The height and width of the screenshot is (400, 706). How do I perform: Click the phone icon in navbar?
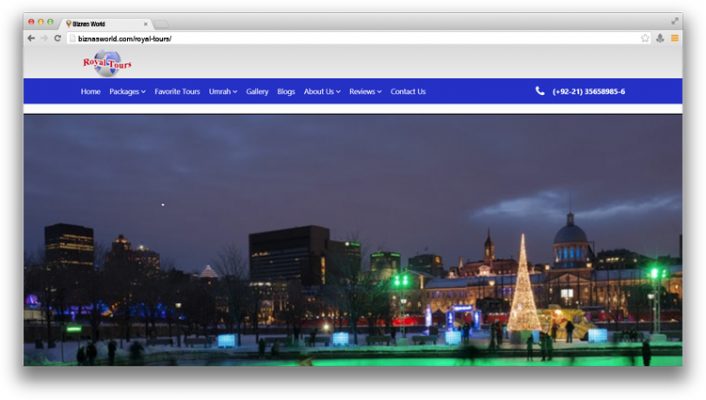click(x=540, y=91)
